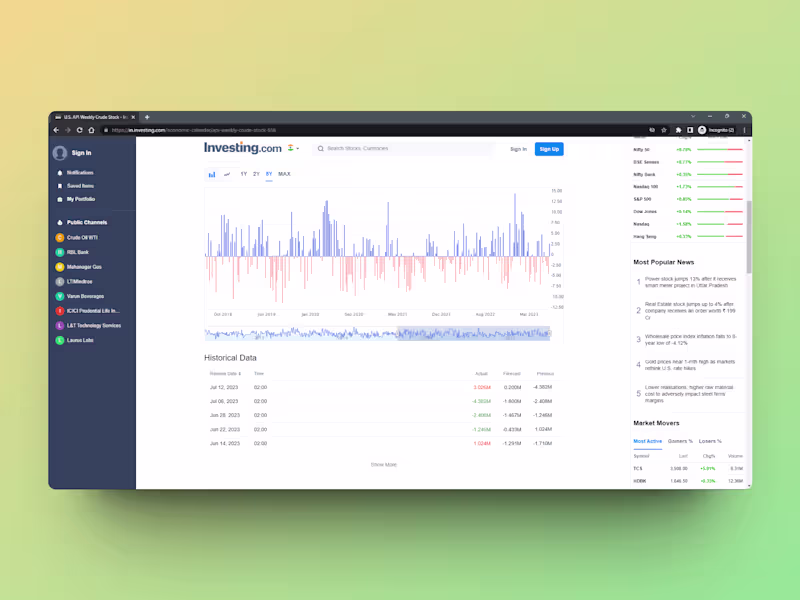Open the Gainers % tab in Market Movers
Viewport: 800px width, 600px height.
point(683,440)
